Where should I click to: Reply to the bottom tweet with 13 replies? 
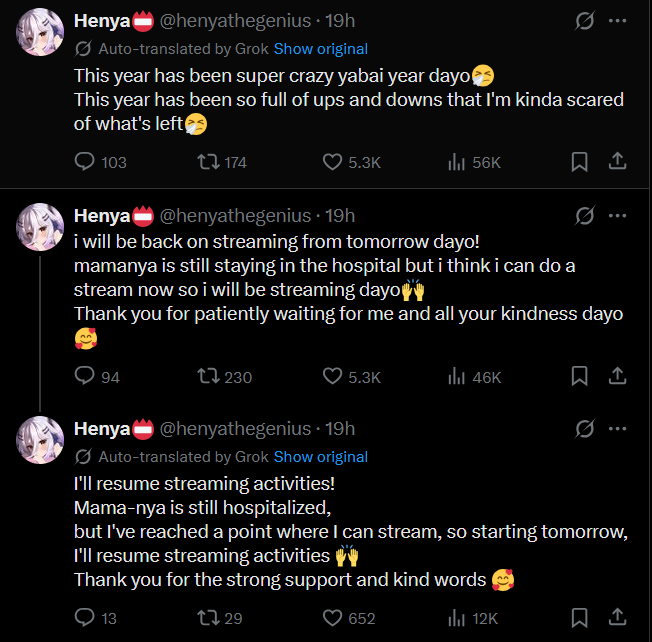pyautogui.click(x=87, y=618)
